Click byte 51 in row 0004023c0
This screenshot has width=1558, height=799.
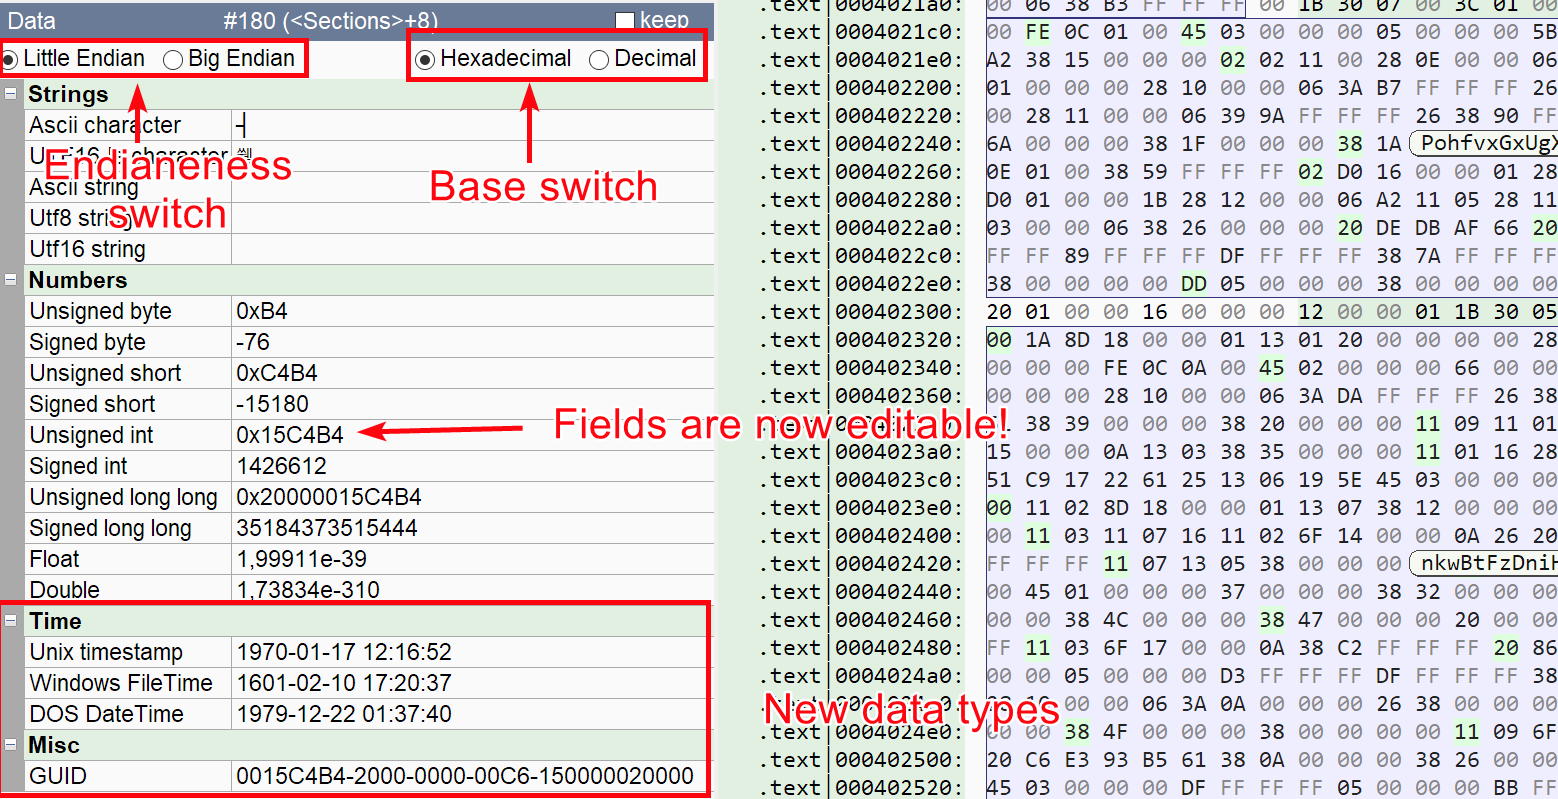(x=999, y=480)
